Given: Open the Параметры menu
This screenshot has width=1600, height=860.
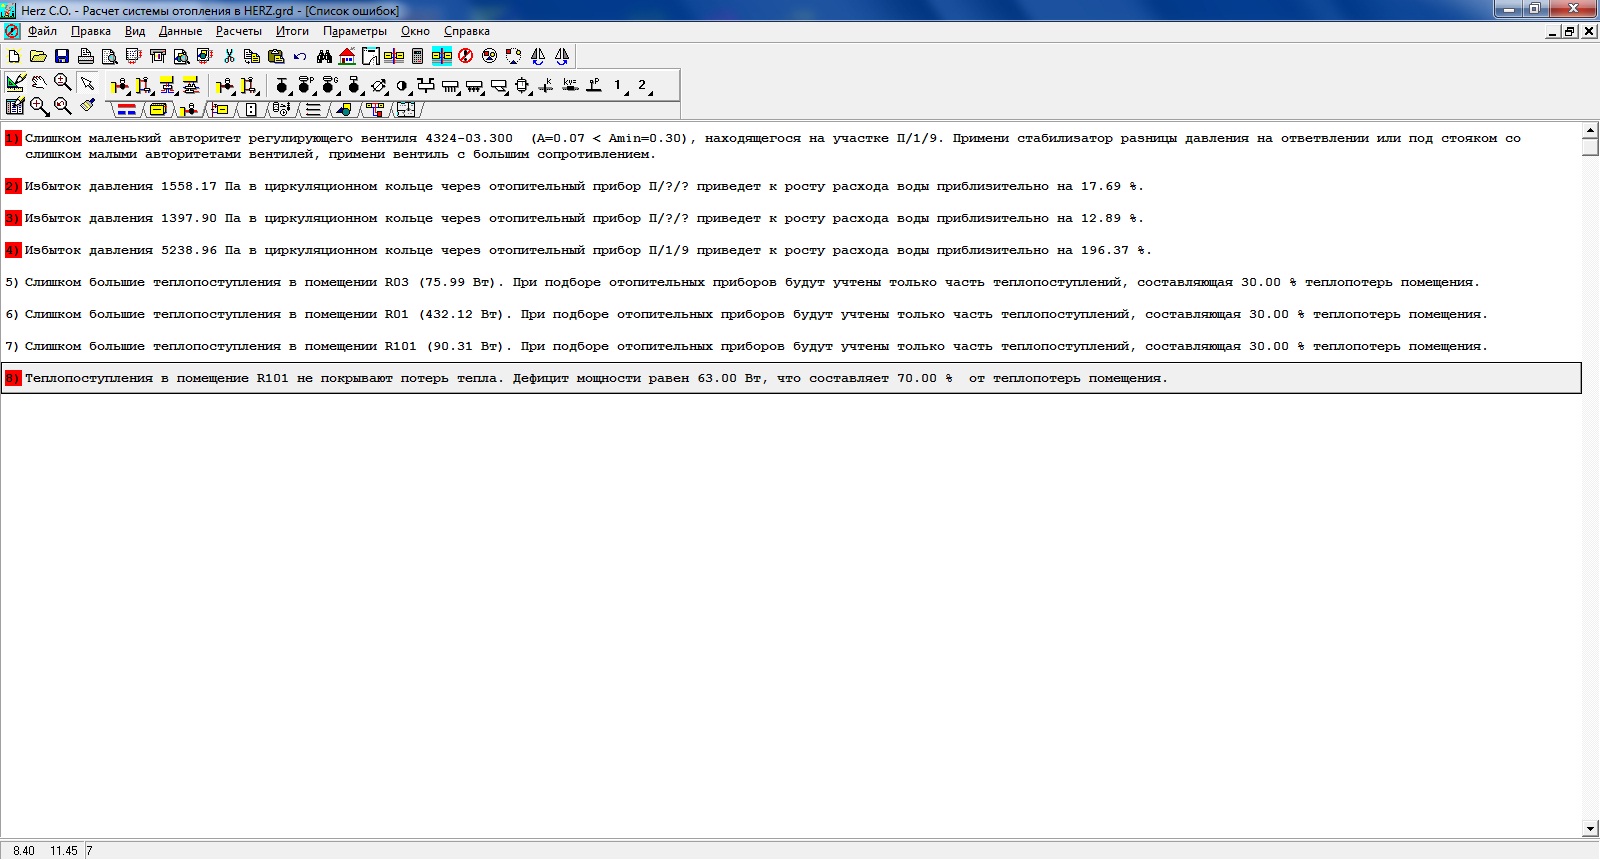Looking at the screenshot, I should [354, 31].
